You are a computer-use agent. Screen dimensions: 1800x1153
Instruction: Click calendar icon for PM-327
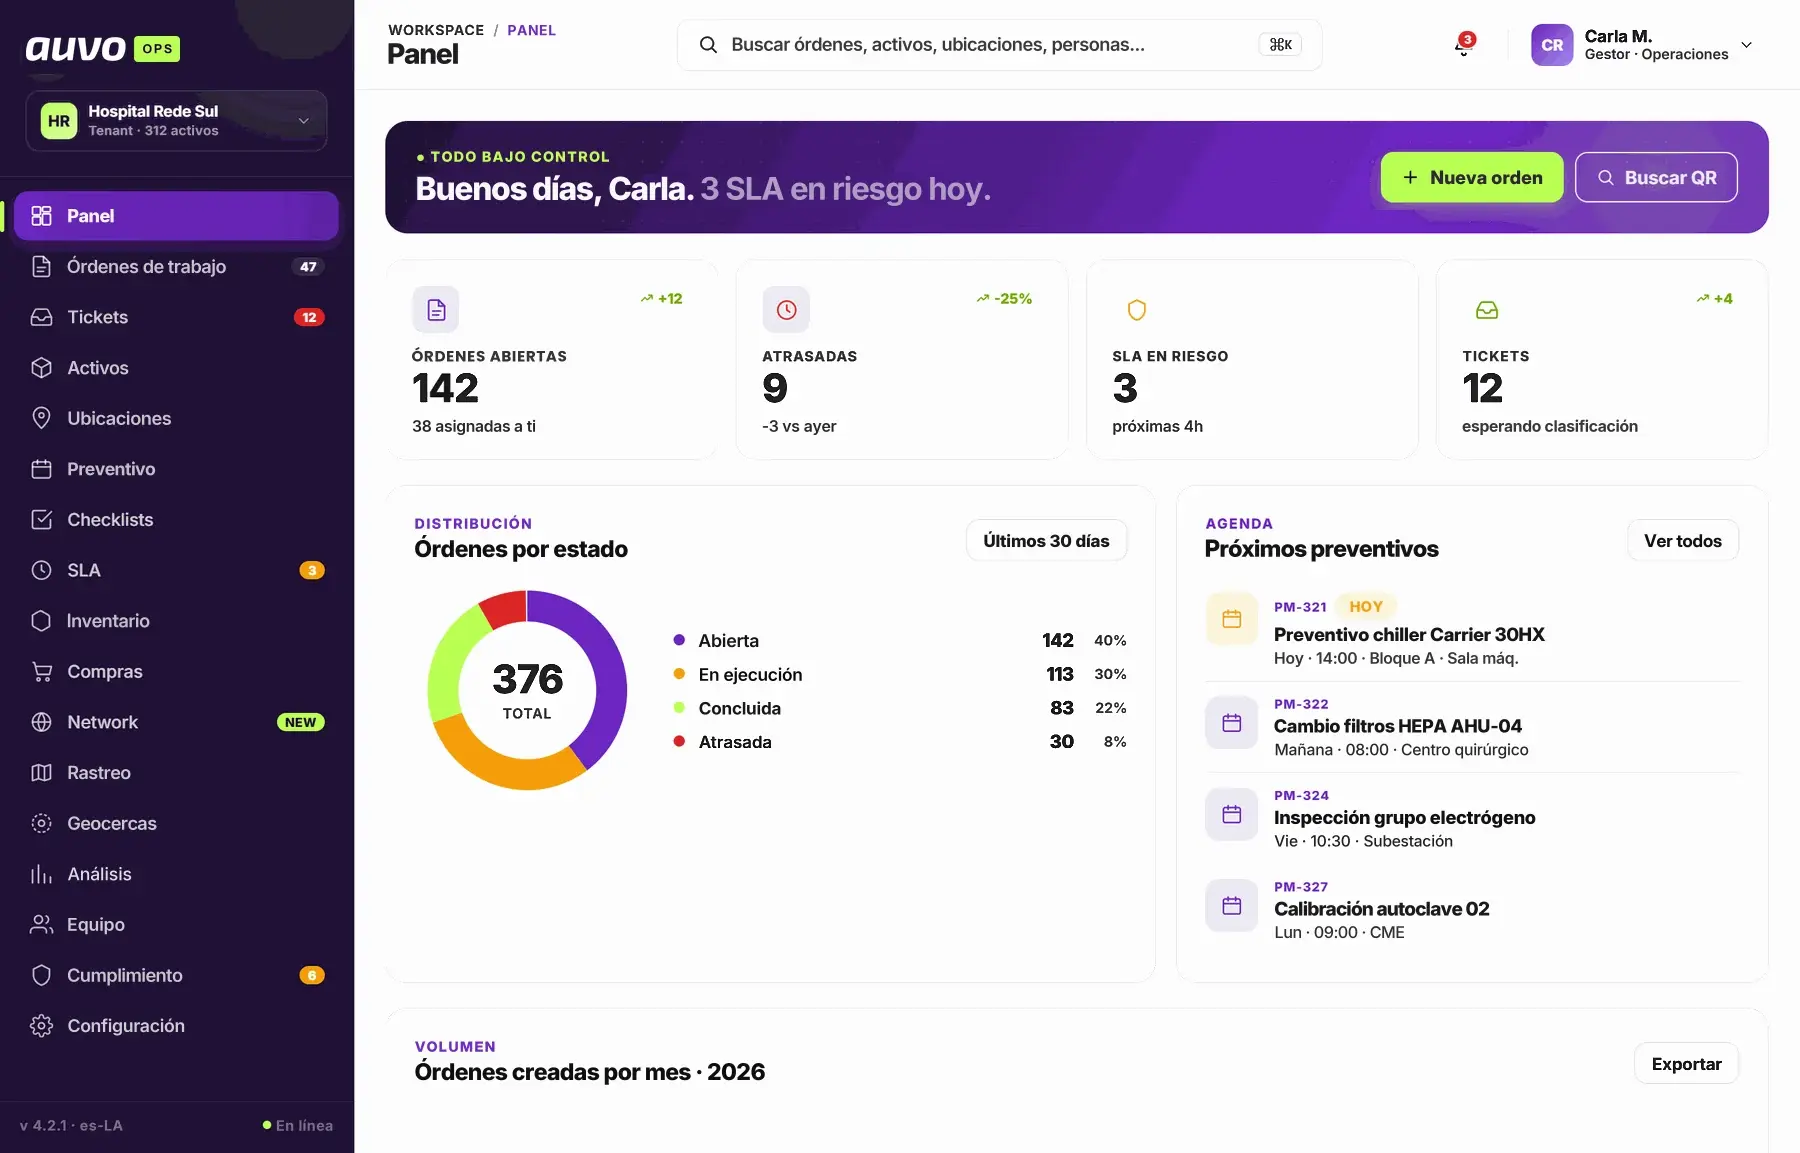(x=1232, y=905)
